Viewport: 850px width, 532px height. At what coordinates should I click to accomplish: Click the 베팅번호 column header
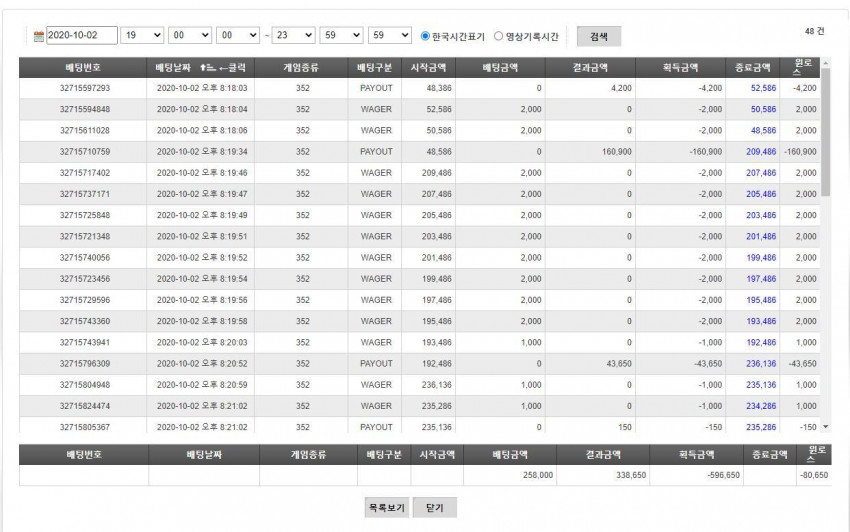(83, 68)
